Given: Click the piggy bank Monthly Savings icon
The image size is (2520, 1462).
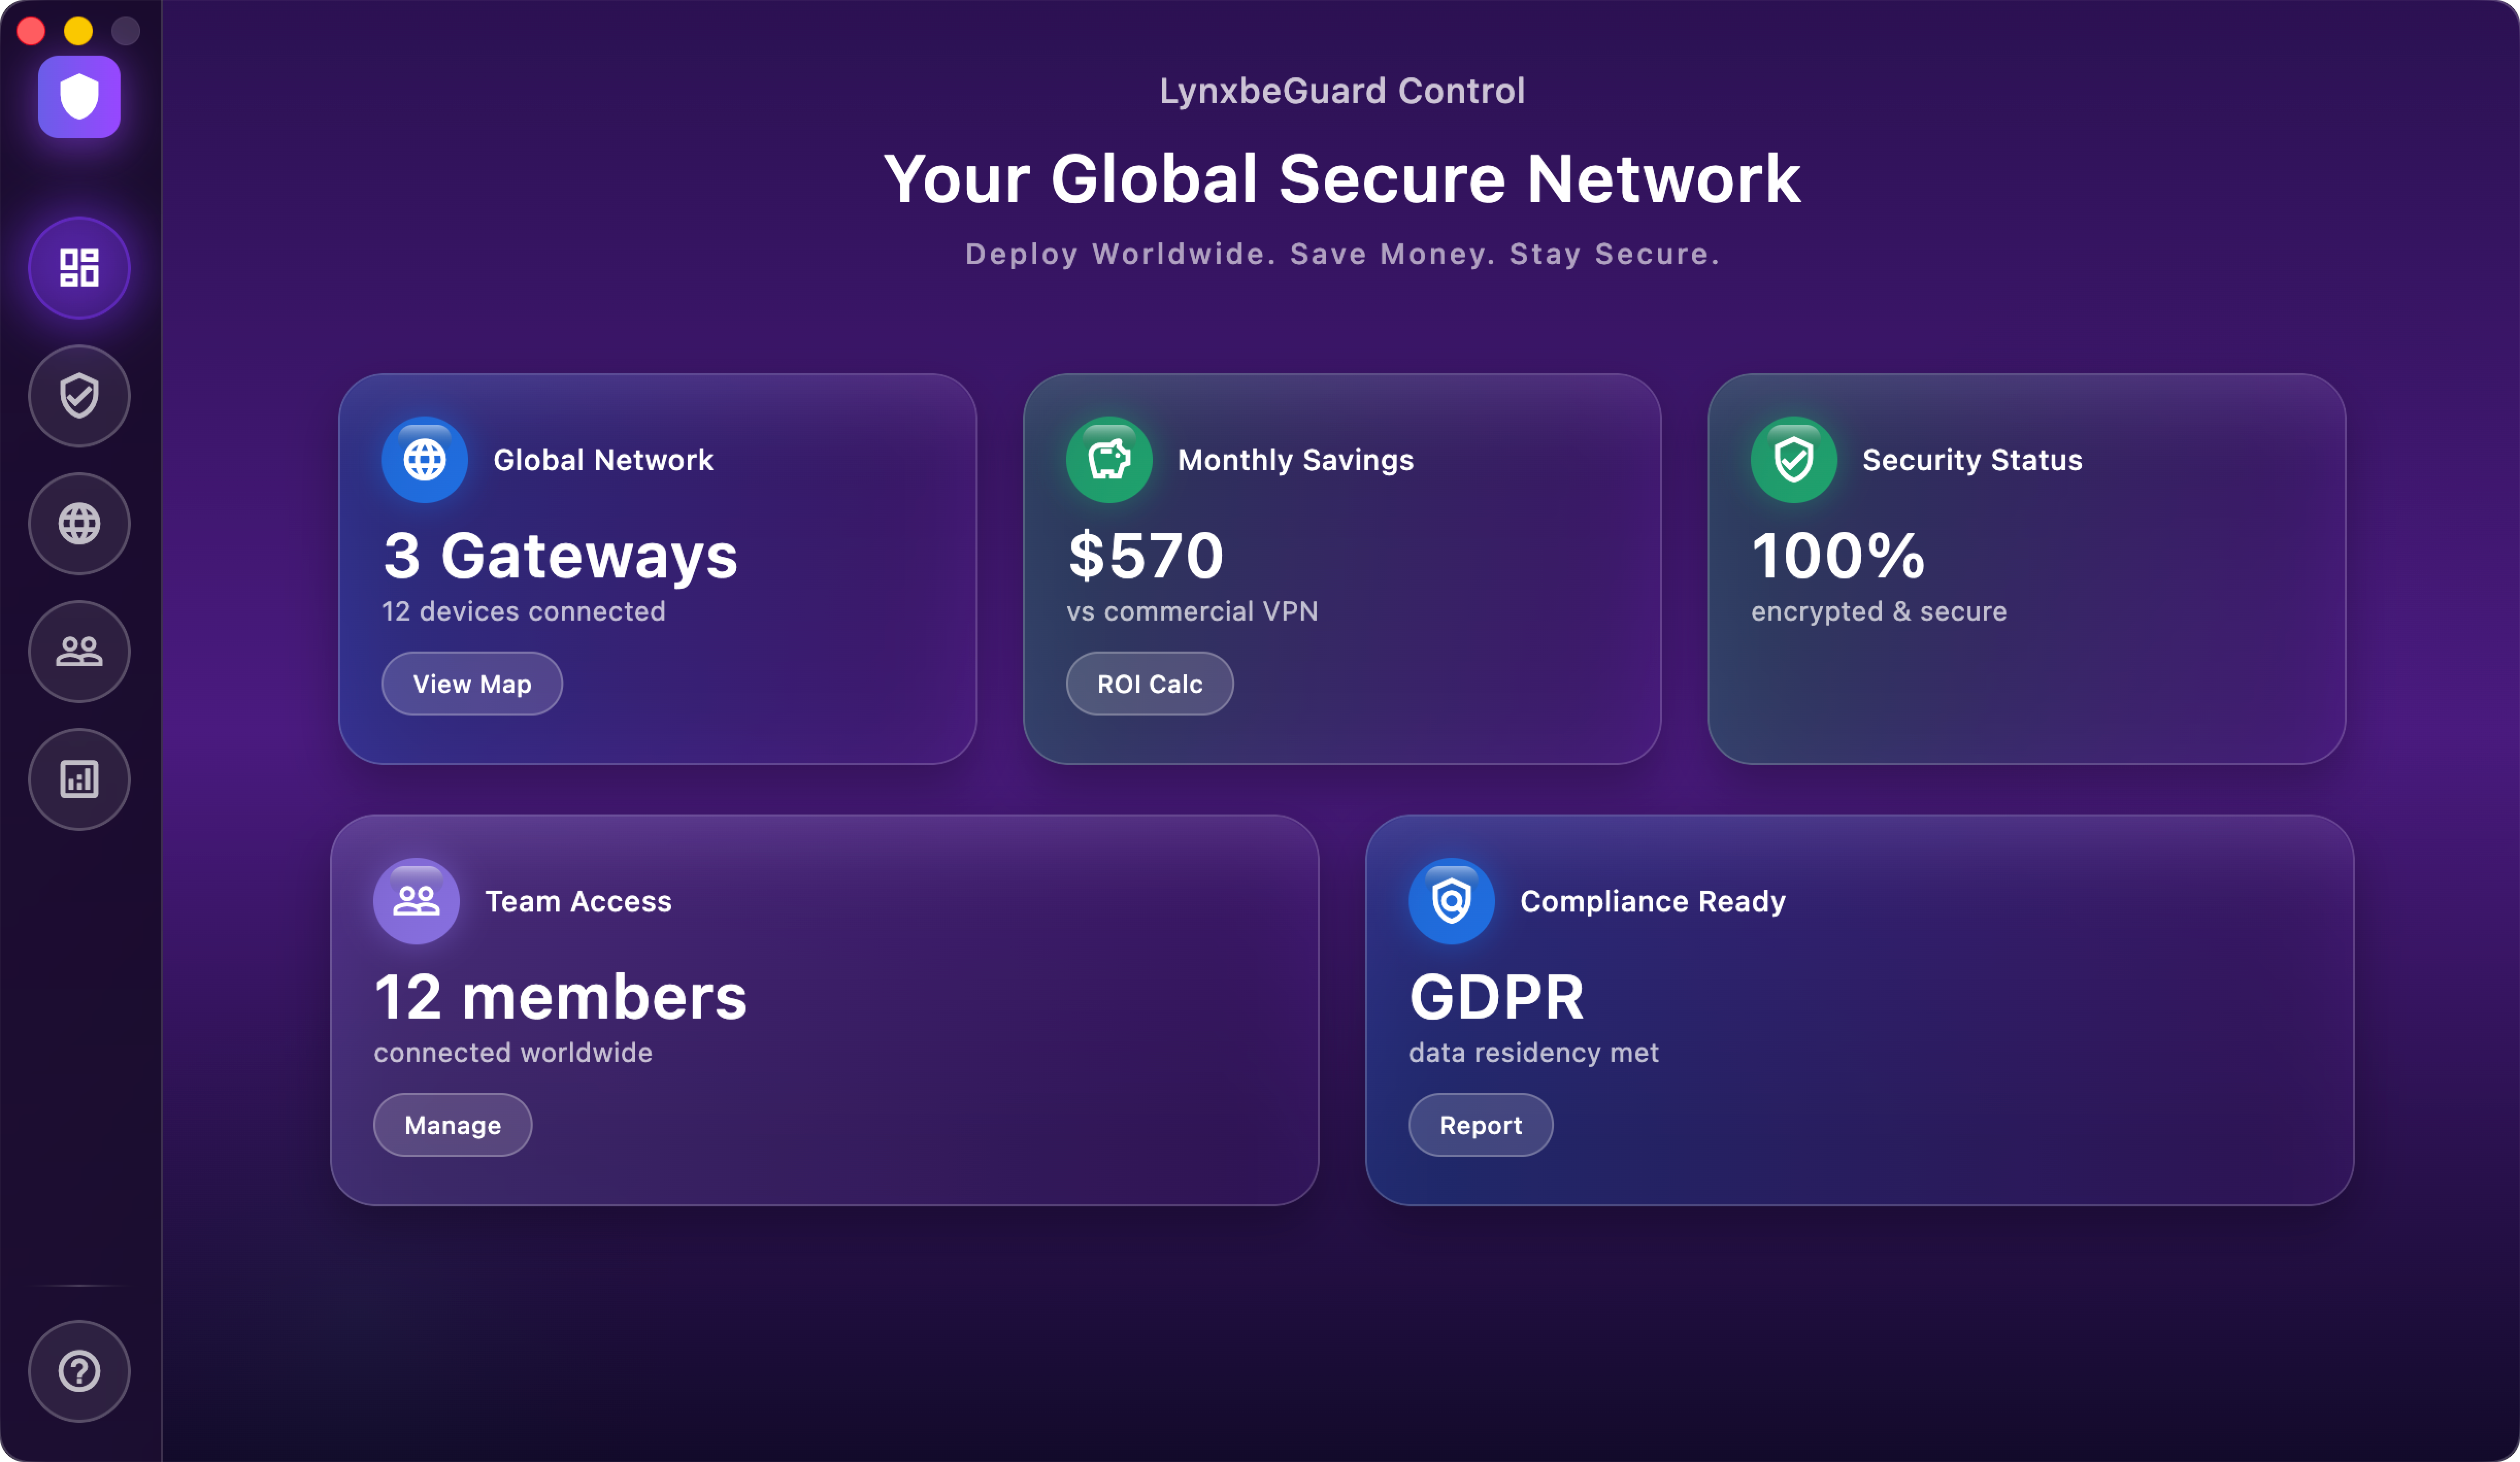Looking at the screenshot, I should [1108, 459].
